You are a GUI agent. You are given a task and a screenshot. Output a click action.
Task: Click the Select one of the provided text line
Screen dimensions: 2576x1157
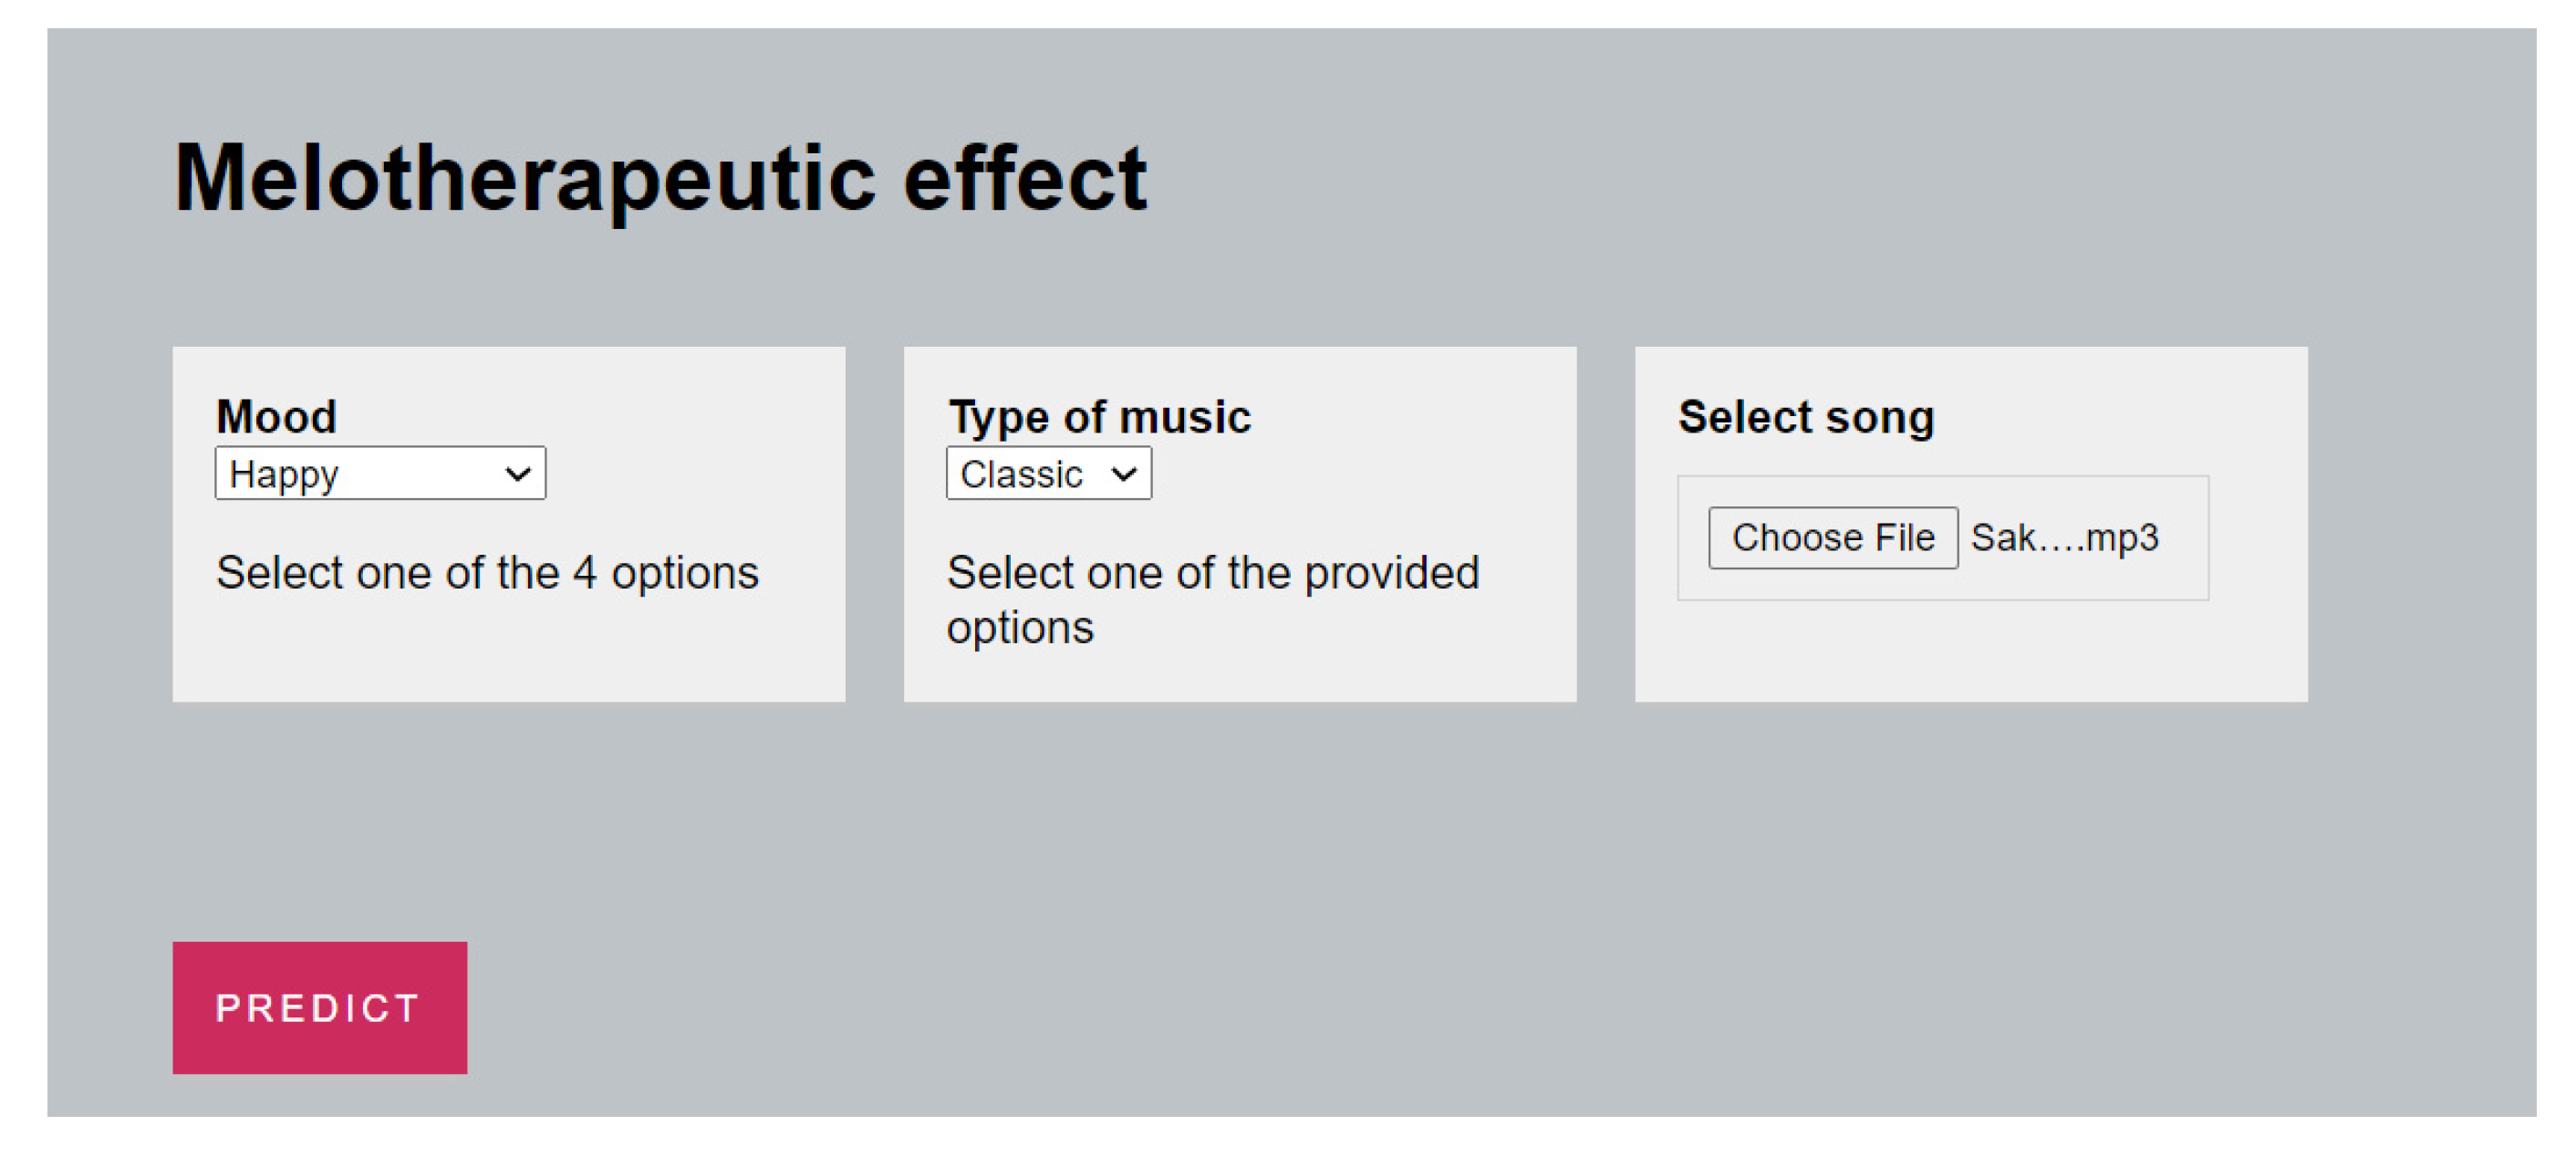(1212, 573)
